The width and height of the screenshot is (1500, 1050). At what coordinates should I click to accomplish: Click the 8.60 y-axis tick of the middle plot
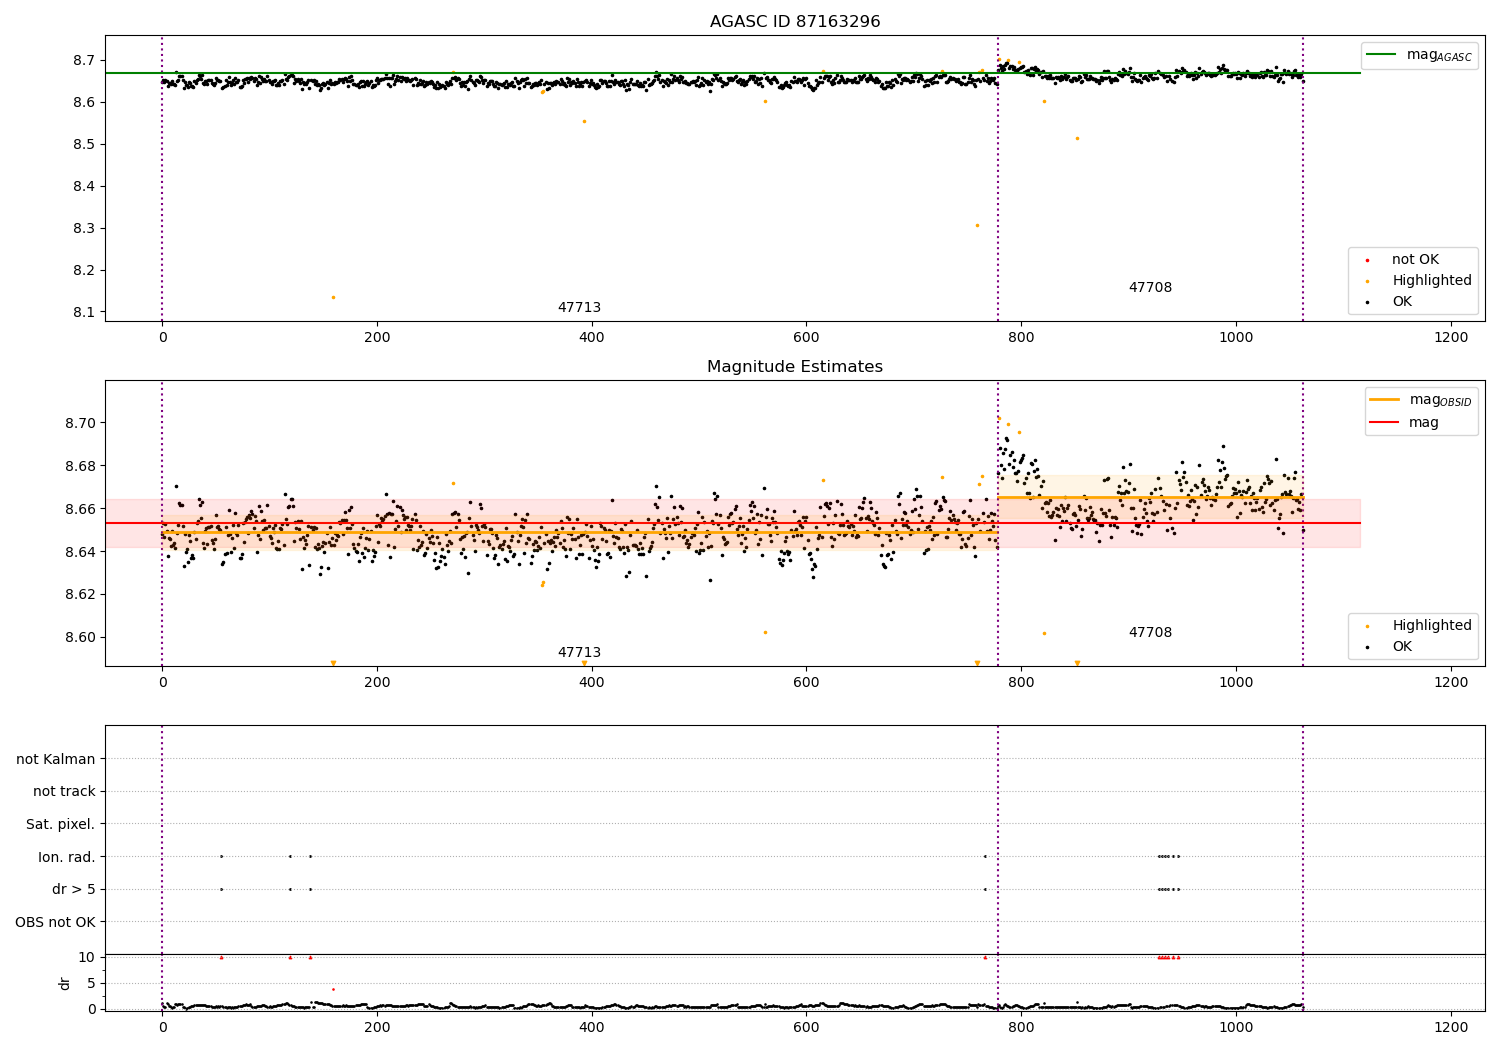(x=80, y=638)
